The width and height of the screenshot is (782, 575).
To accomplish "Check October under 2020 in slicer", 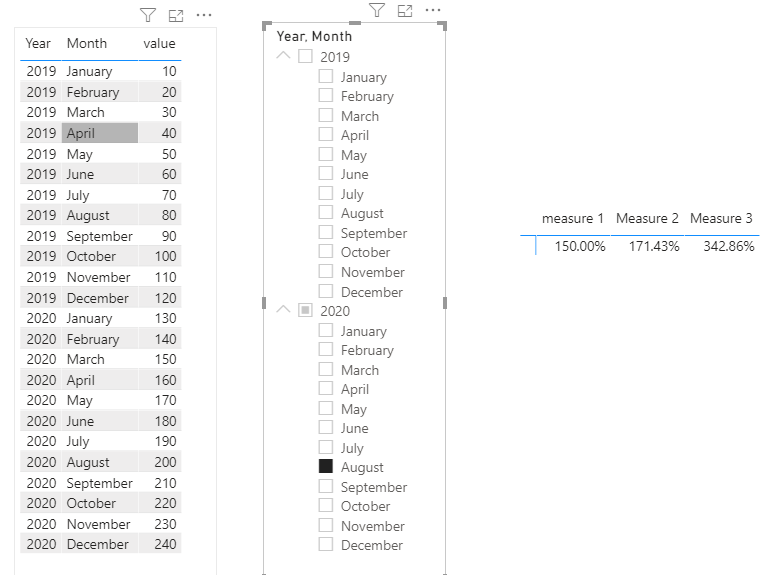I will [326, 505].
